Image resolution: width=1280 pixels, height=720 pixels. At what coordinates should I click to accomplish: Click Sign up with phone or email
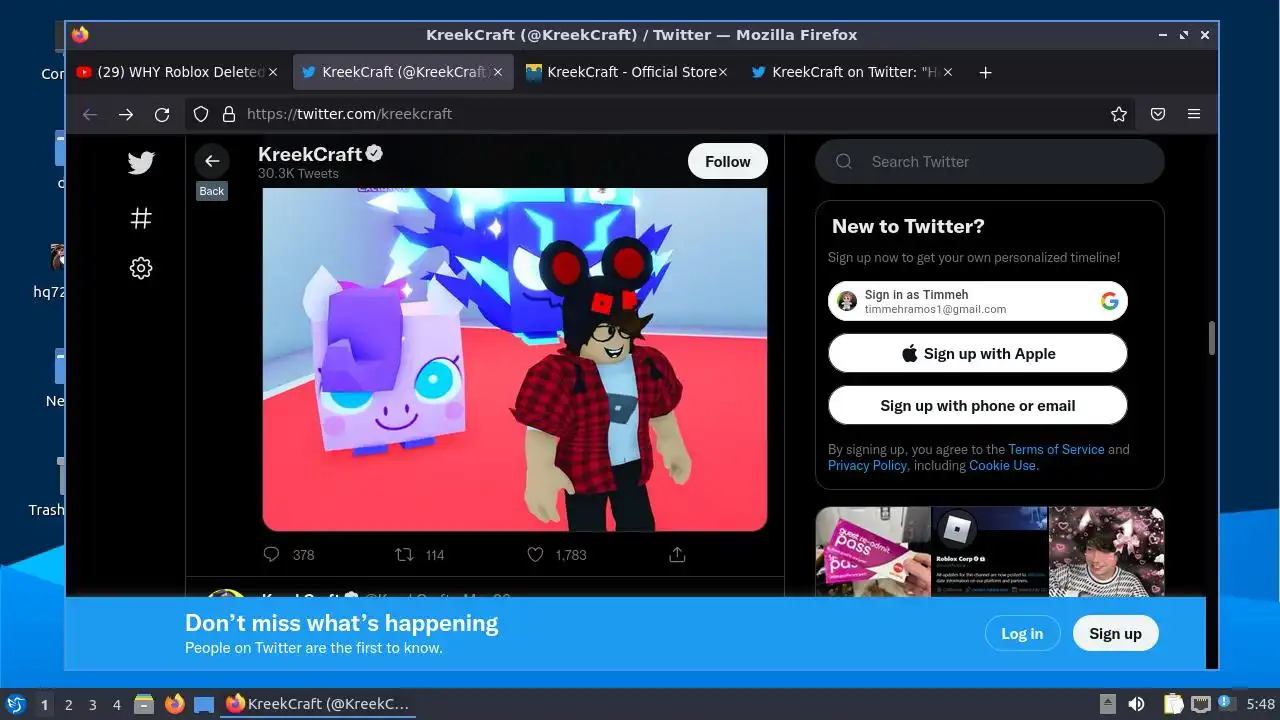(978, 405)
